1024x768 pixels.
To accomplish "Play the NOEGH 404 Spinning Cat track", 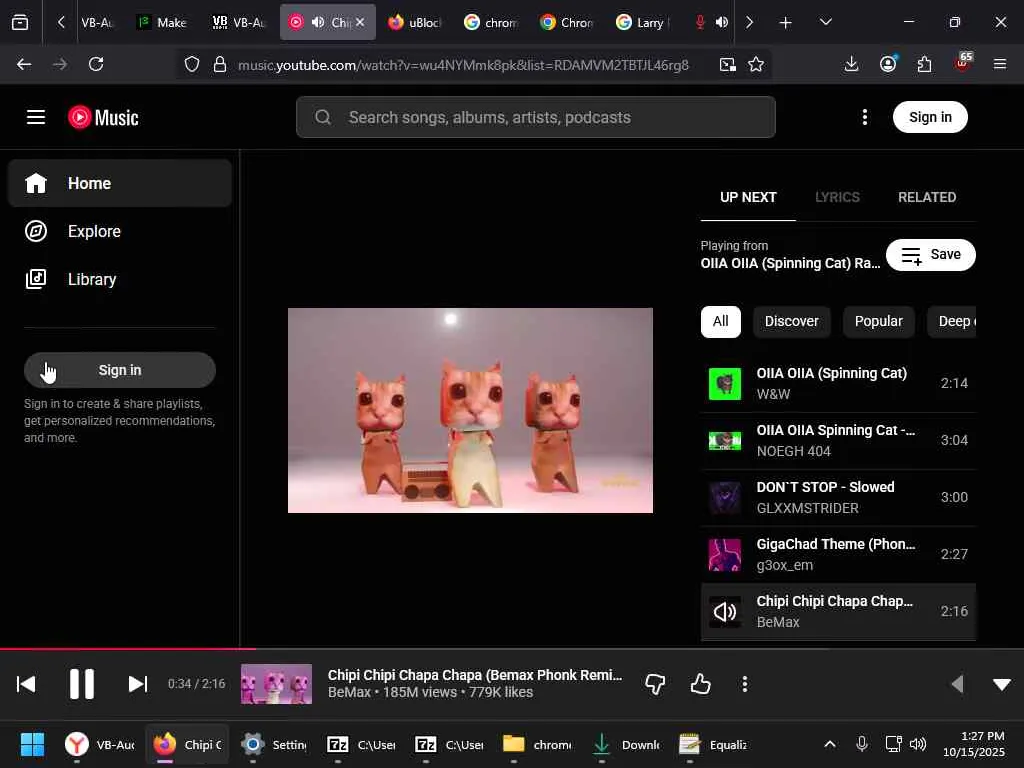I will click(838, 441).
